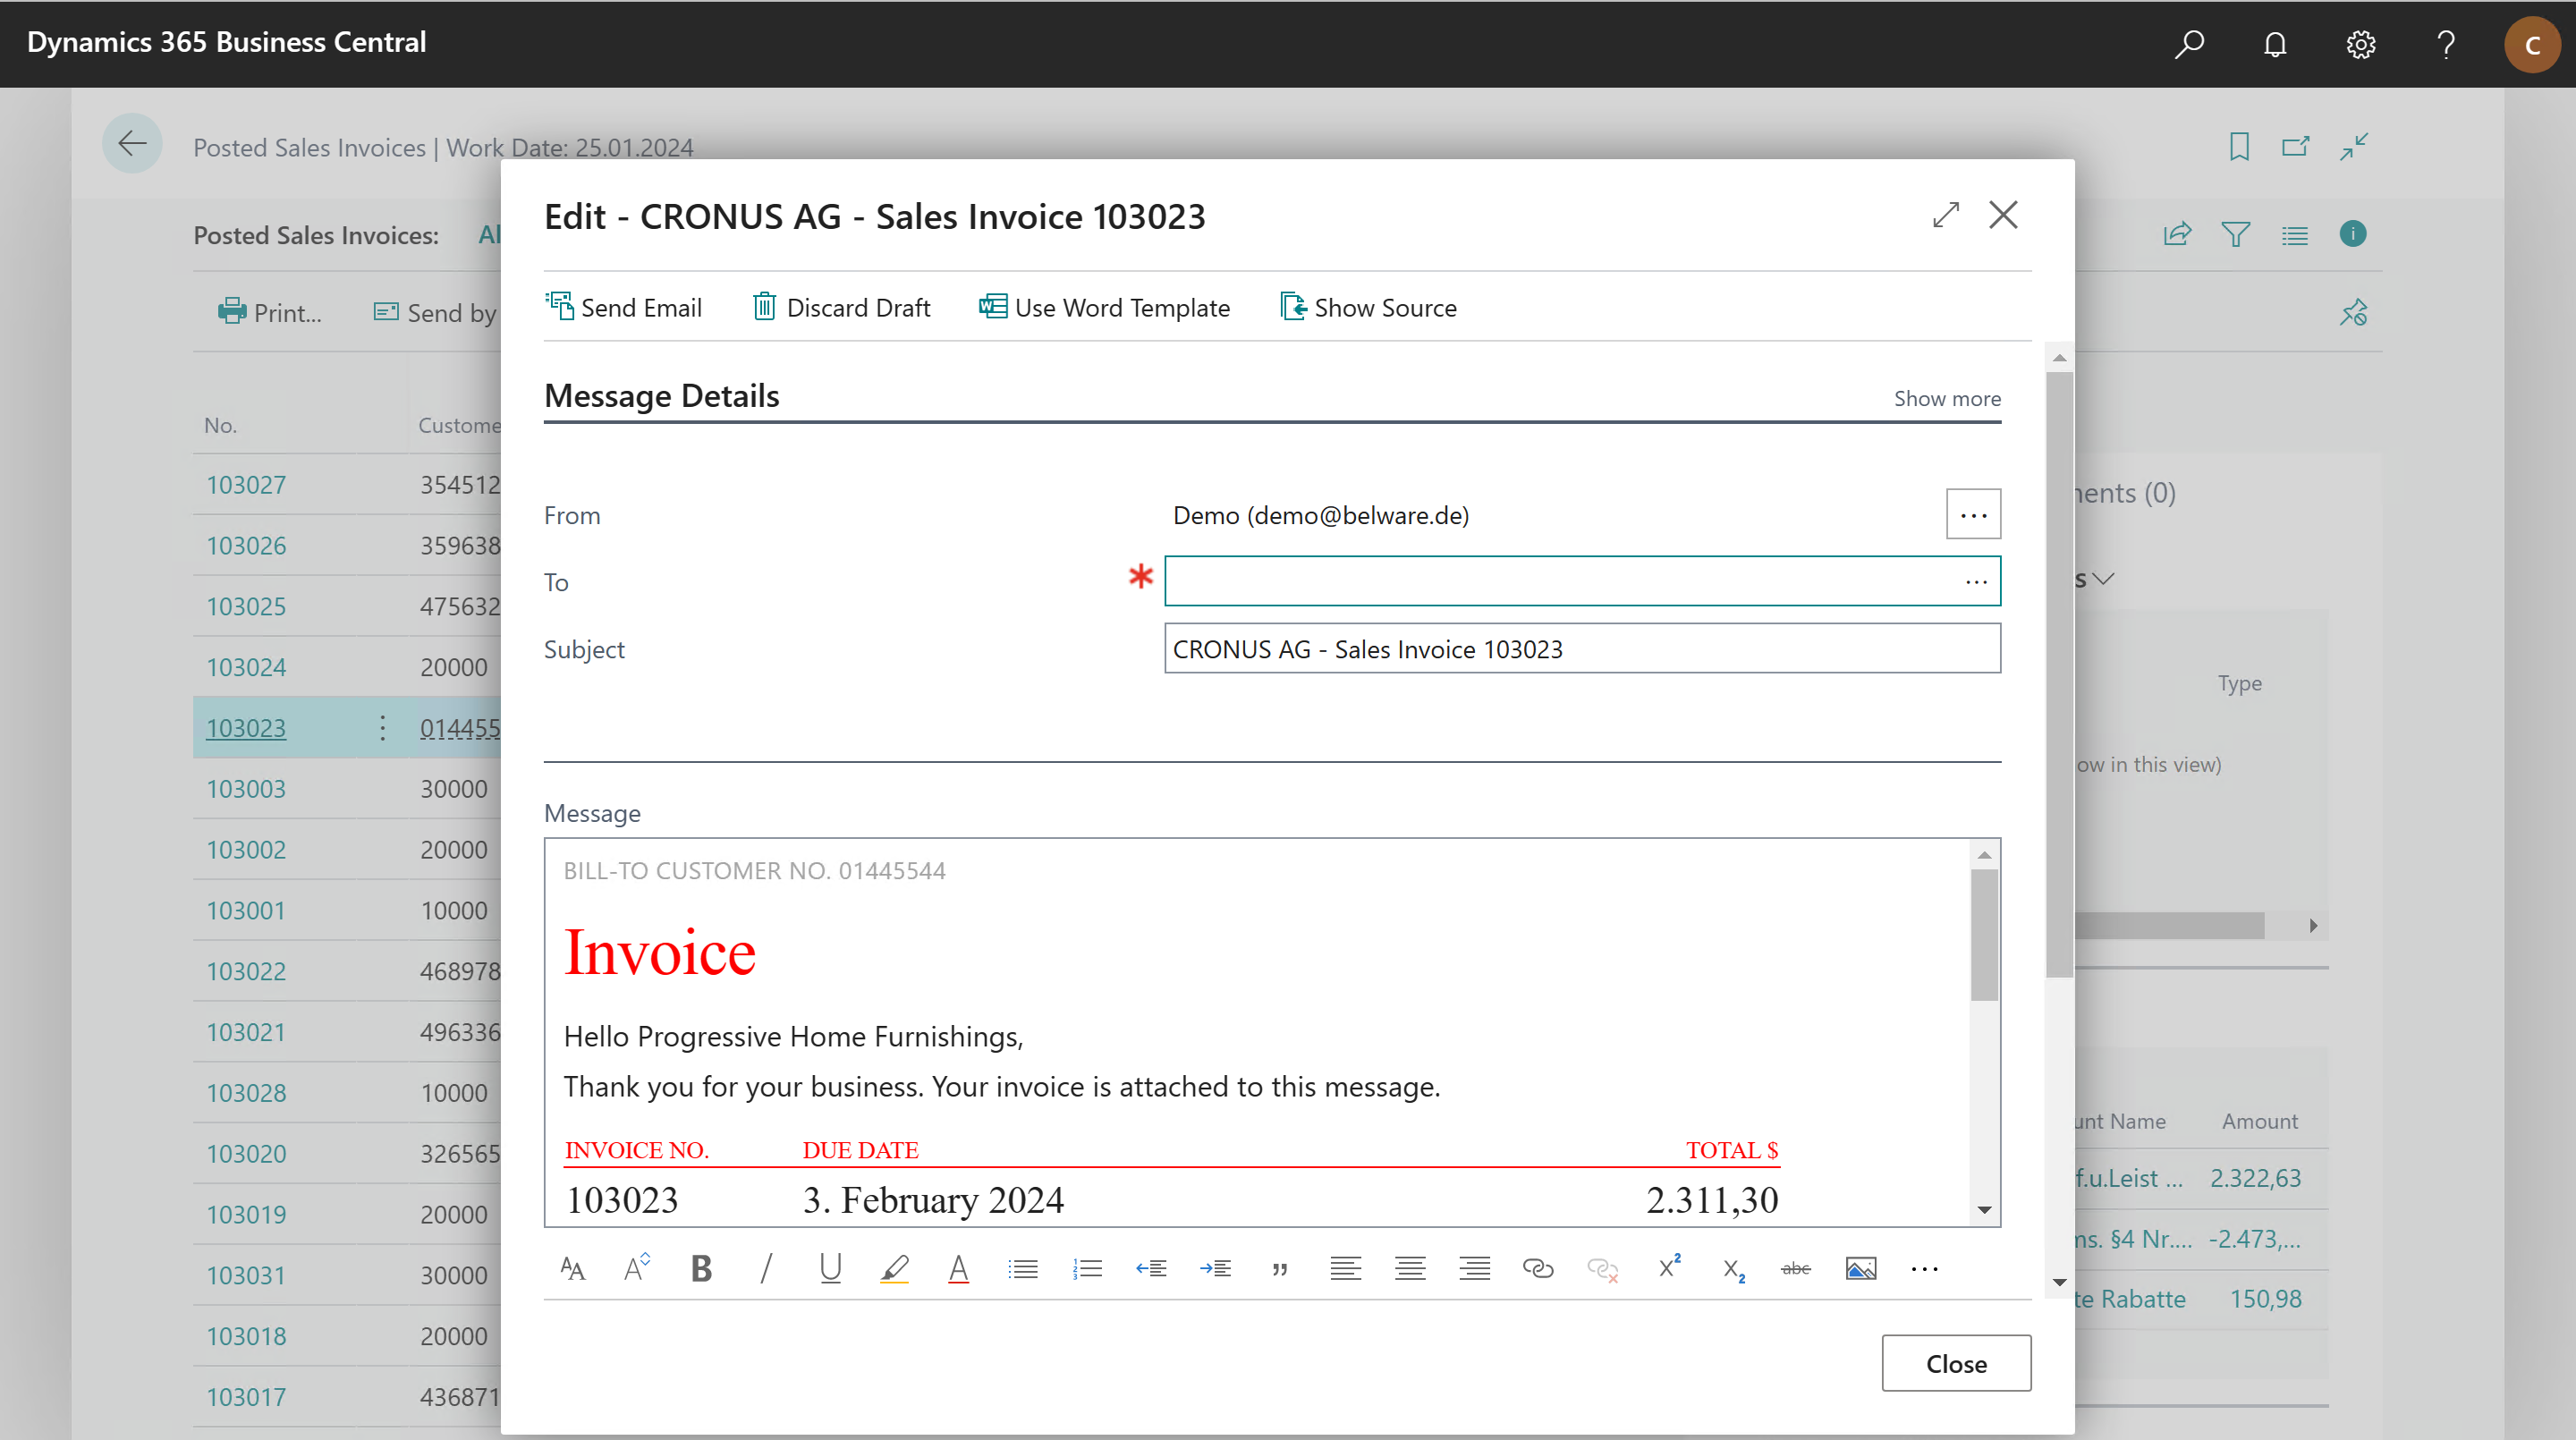
Task: Go back with the arrow button
Action: (x=132, y=144)
